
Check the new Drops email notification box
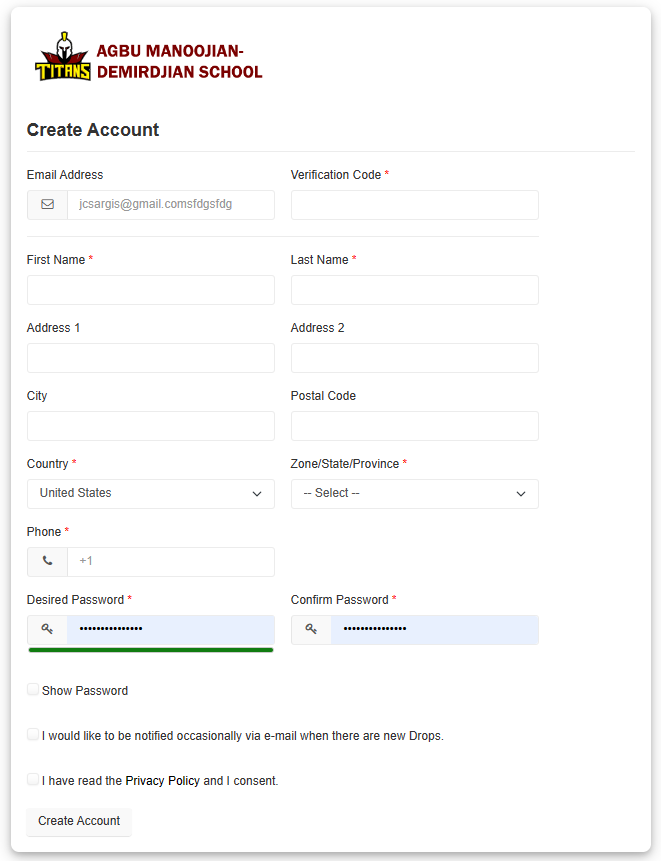32,734
